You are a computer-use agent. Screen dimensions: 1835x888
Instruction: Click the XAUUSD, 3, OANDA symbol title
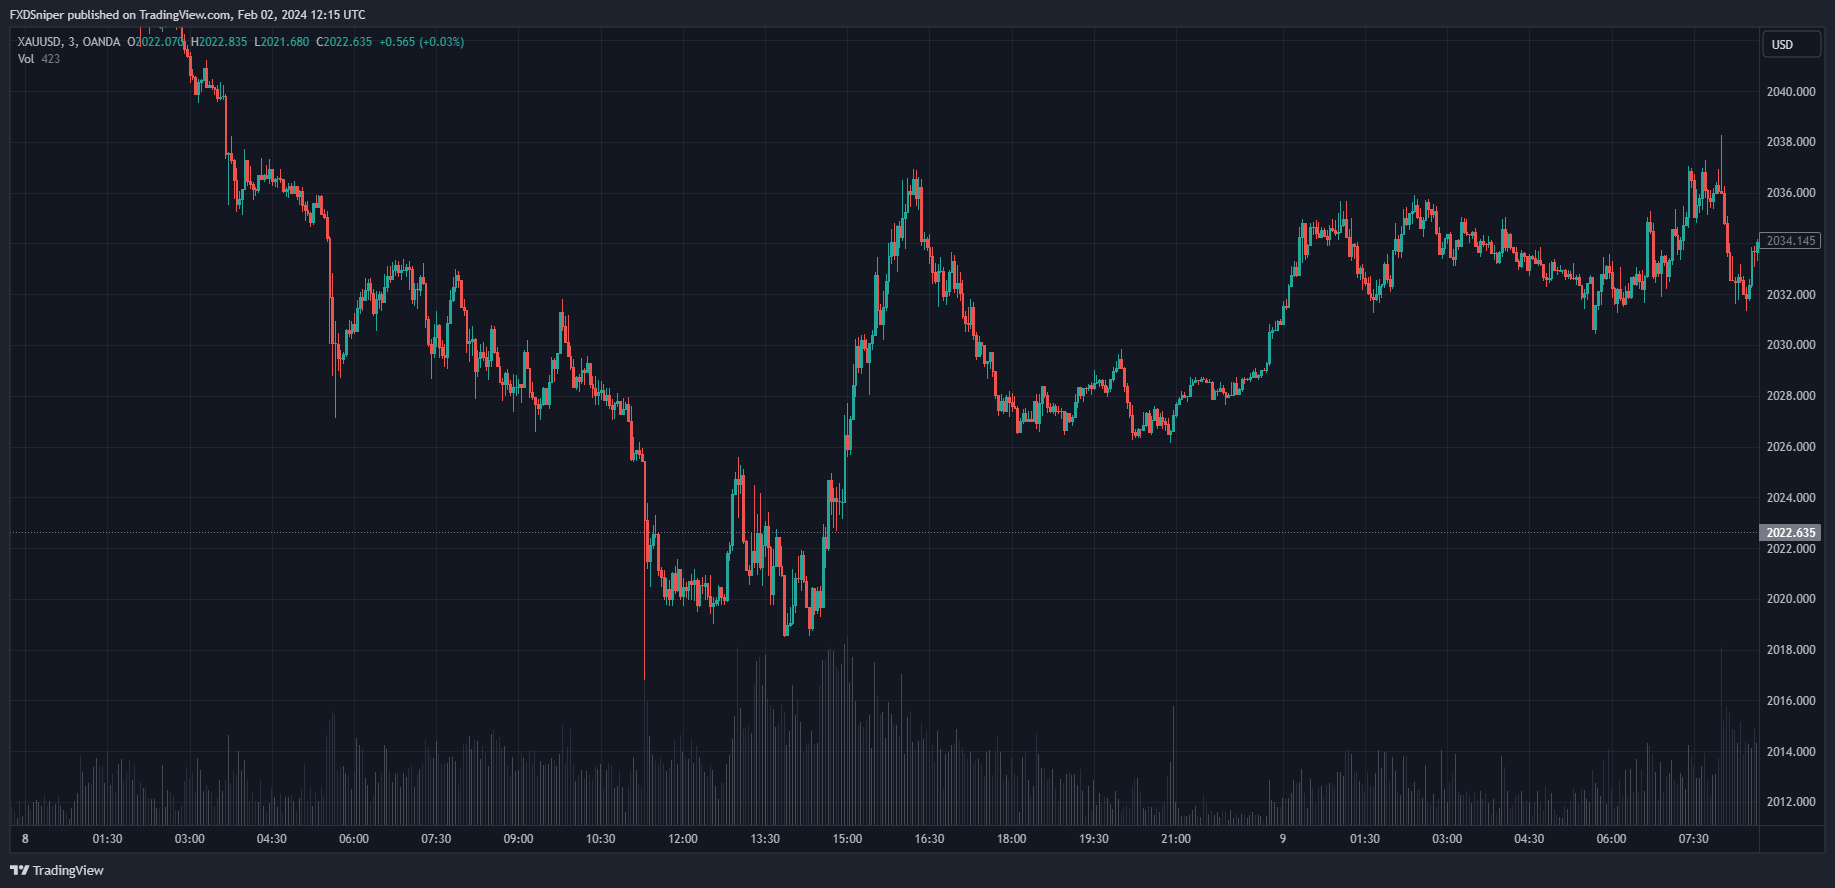(x=69, y=42)
